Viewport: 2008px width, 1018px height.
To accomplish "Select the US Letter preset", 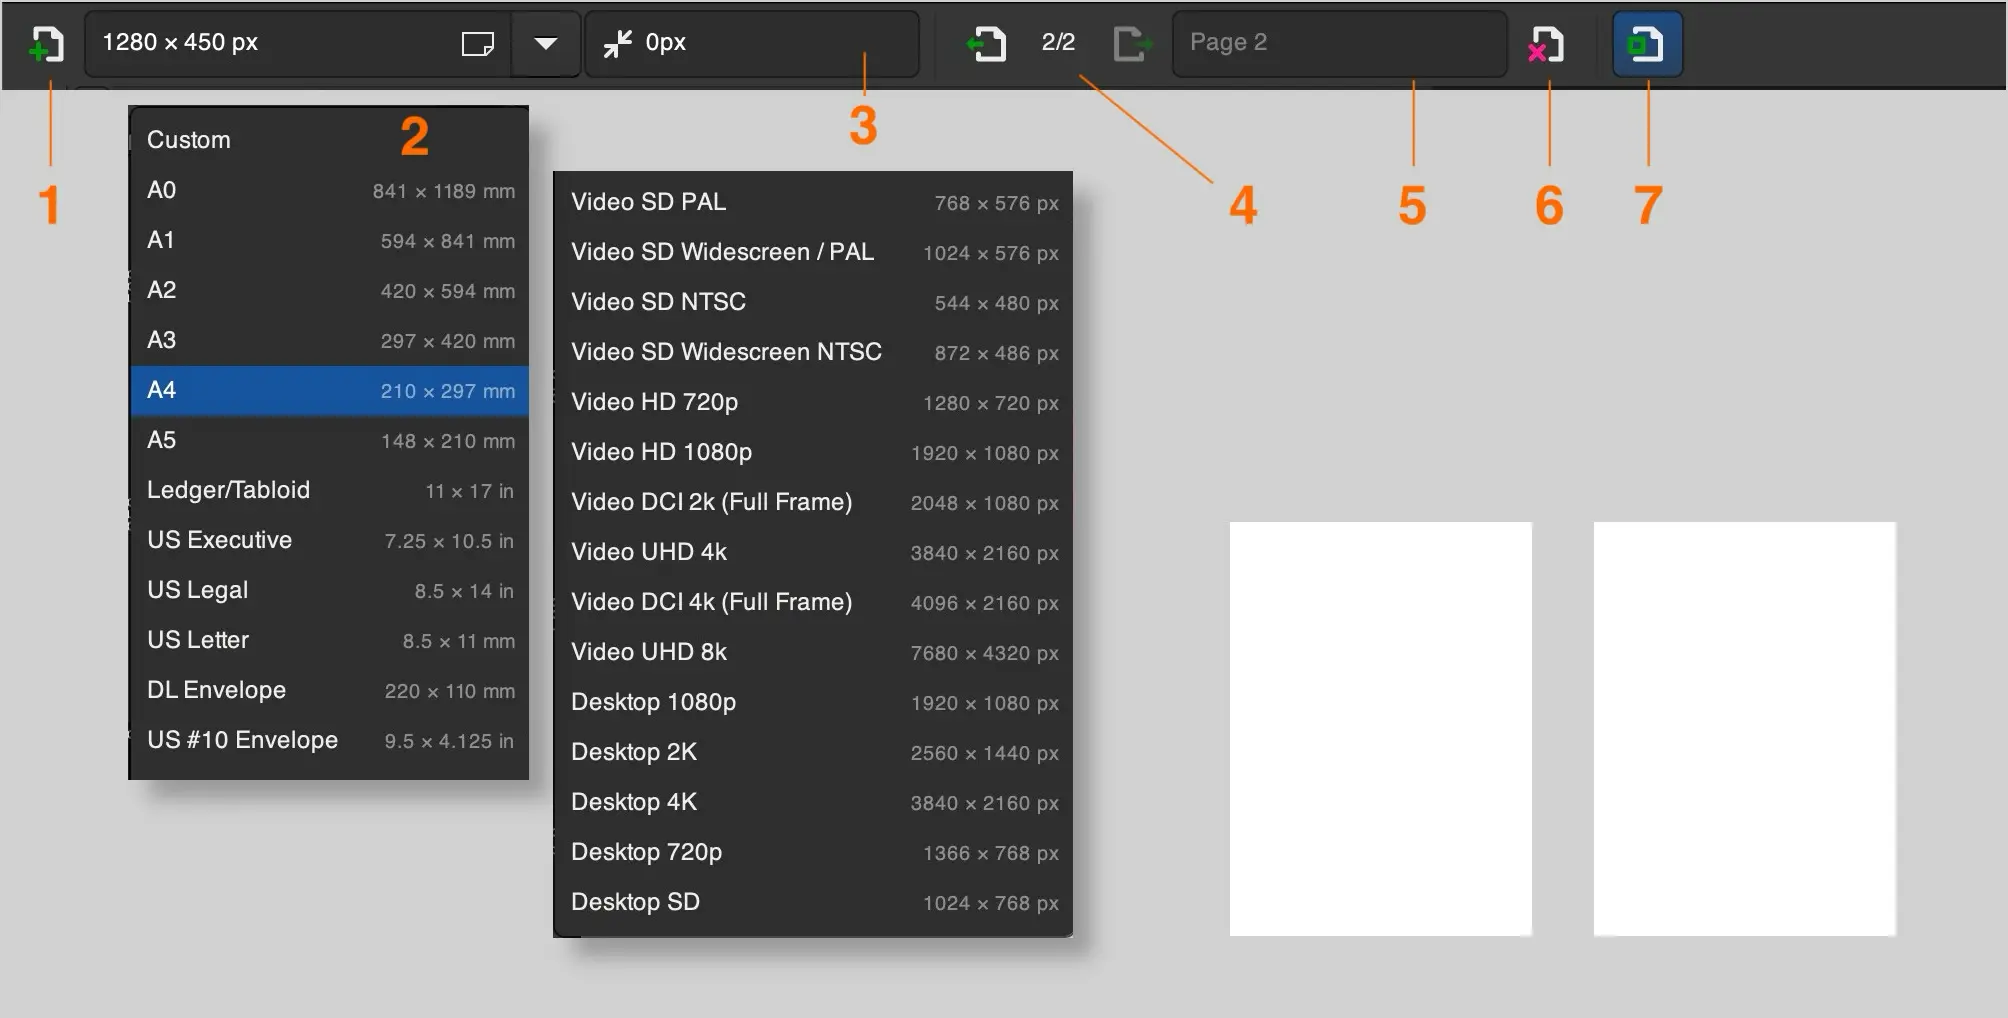I will (x=329, y=640).
